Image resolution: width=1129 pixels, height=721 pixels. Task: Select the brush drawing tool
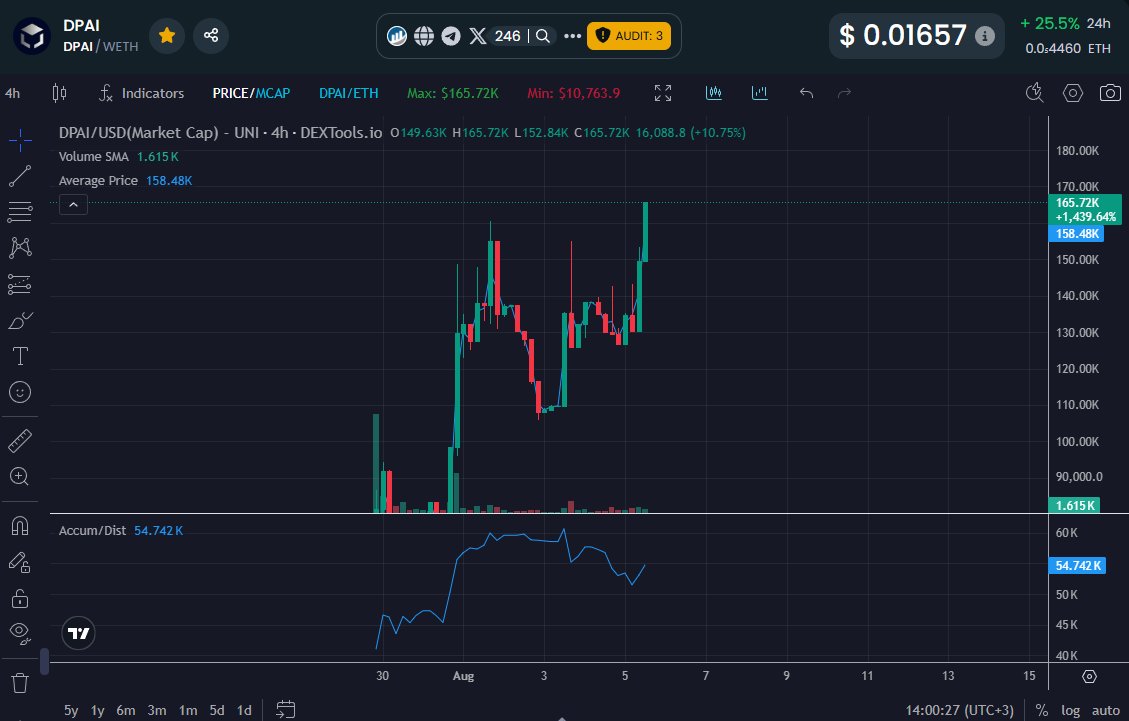(20, 321)
